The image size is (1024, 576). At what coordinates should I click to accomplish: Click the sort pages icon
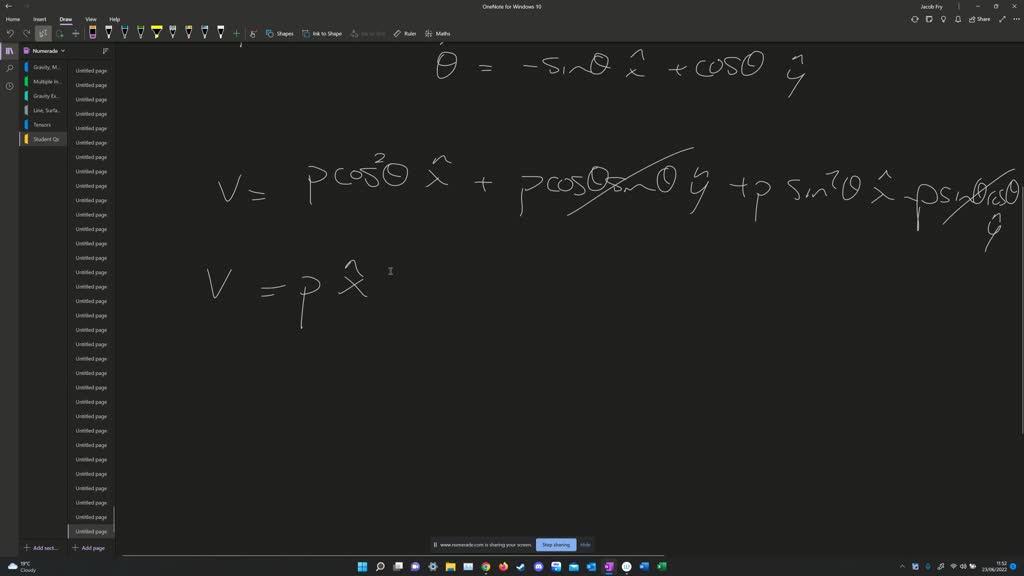[x=105, y=50]
